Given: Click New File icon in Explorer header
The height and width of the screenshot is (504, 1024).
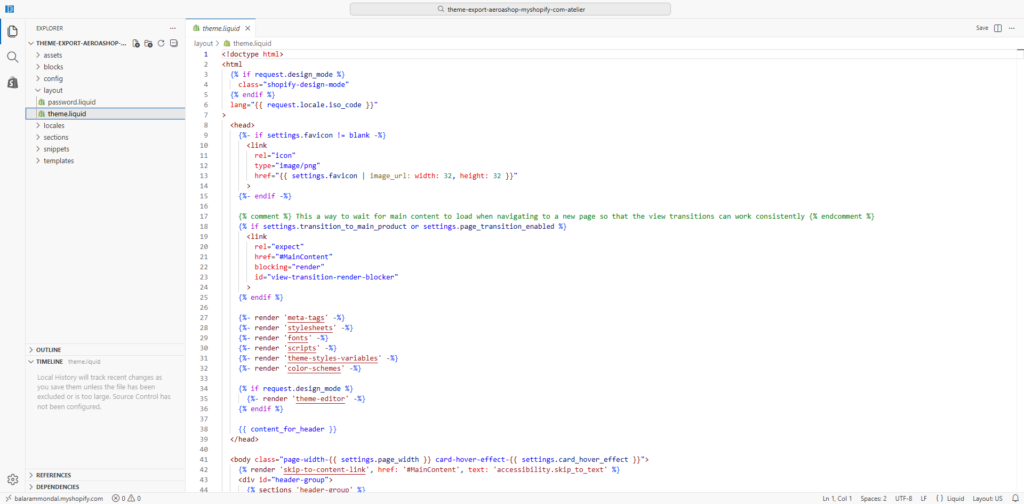Looking at the screenshot, I should click(136, 43).
